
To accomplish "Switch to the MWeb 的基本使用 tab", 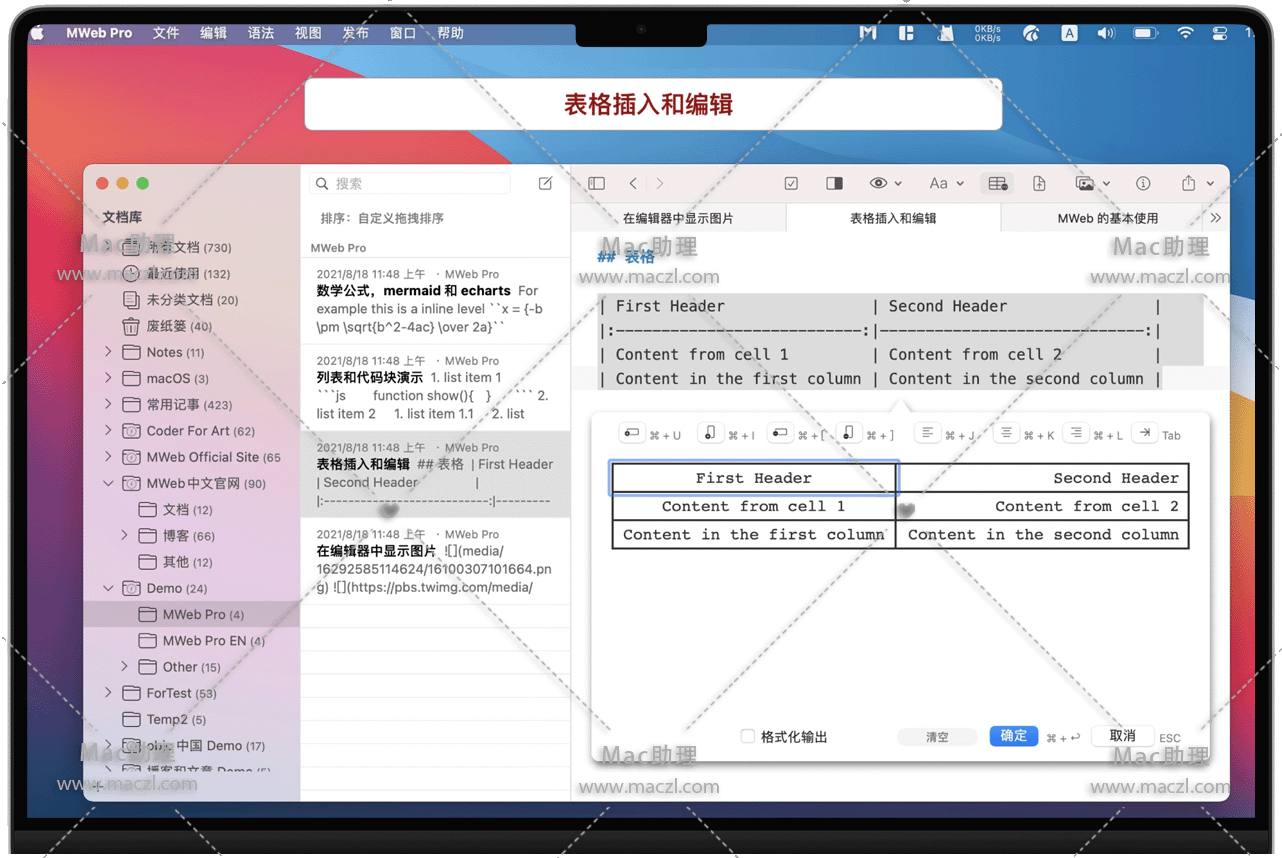I will [1107, 218].
